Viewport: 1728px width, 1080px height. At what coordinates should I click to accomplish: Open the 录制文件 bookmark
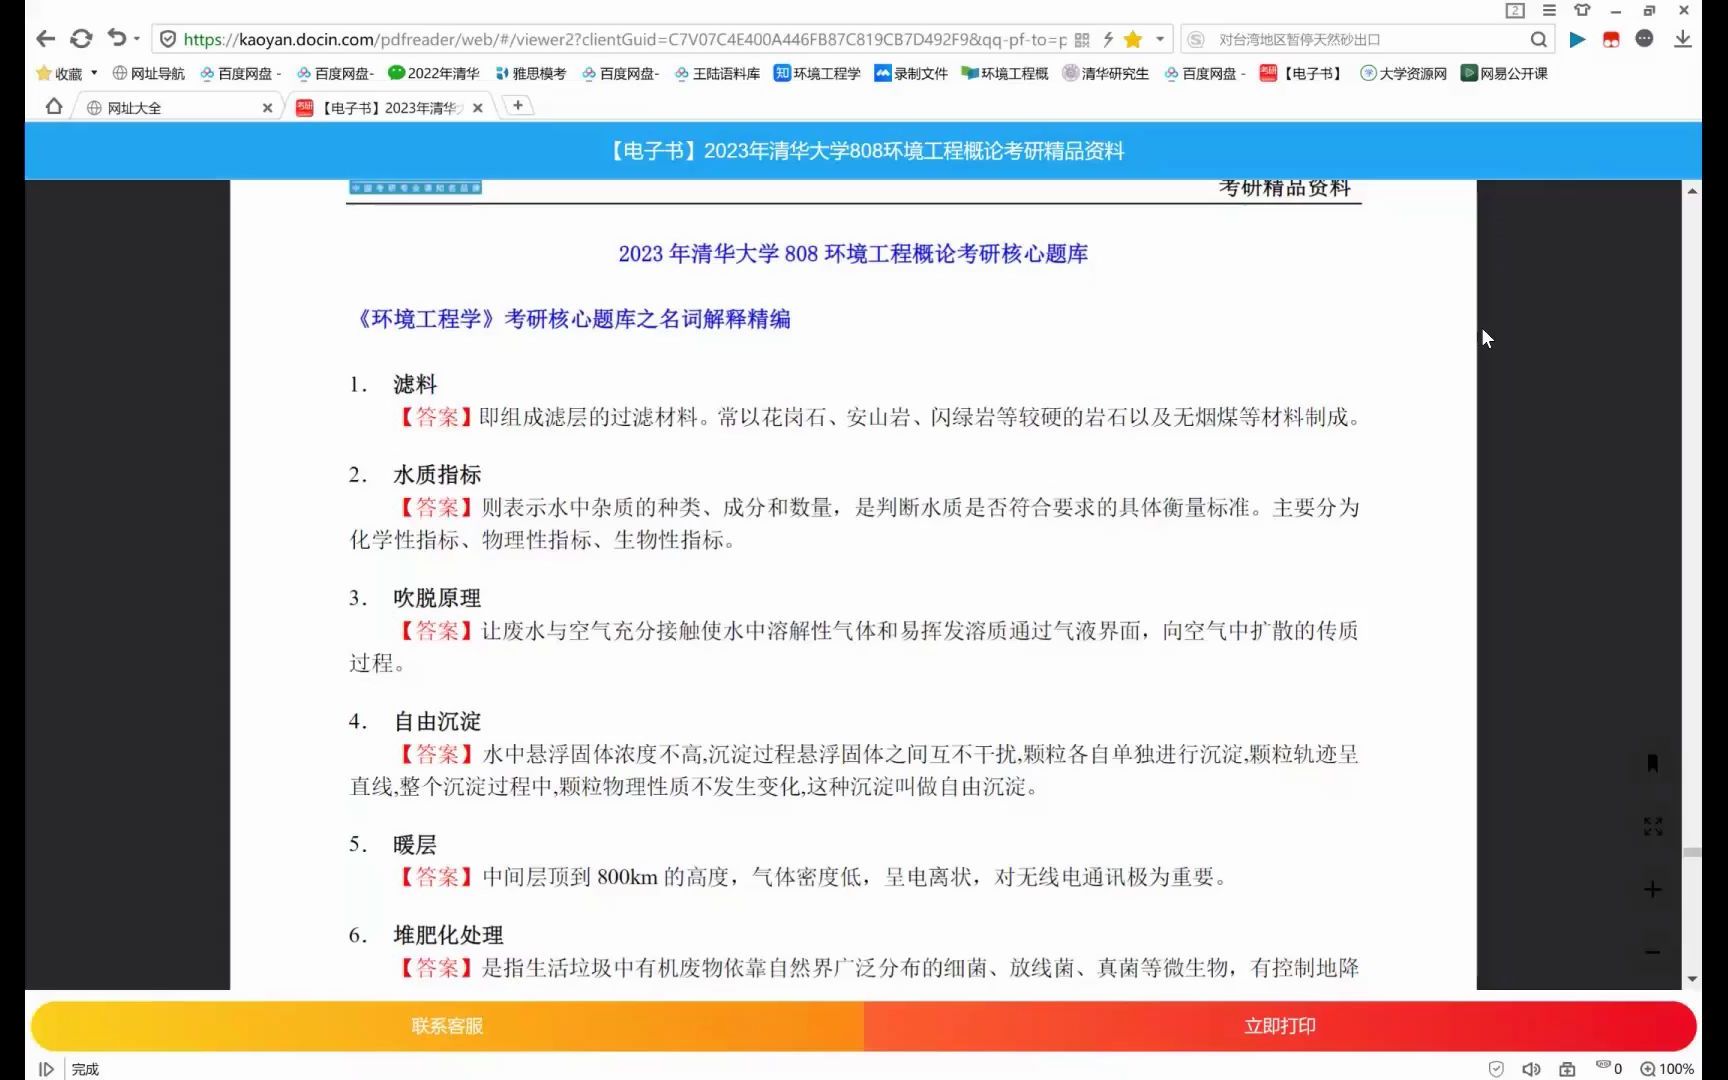click(911, 73)
